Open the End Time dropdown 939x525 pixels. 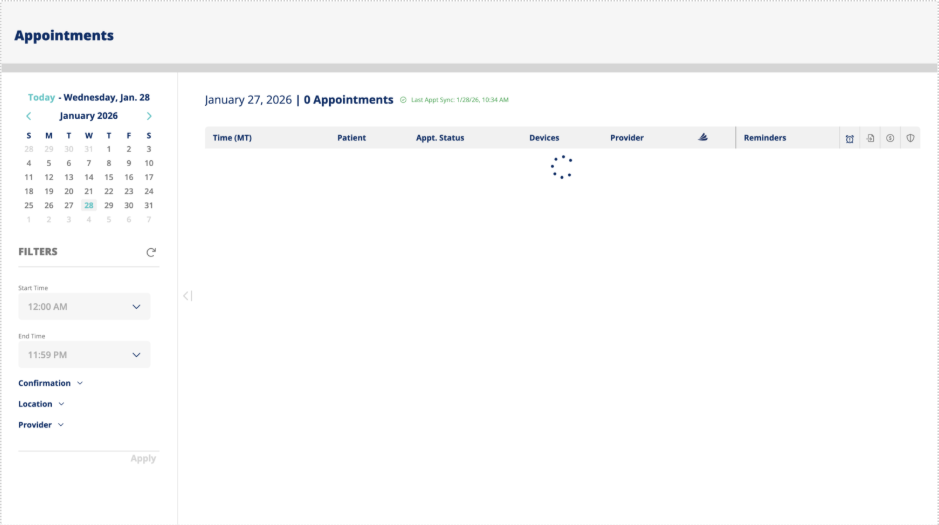coord(84,355)
